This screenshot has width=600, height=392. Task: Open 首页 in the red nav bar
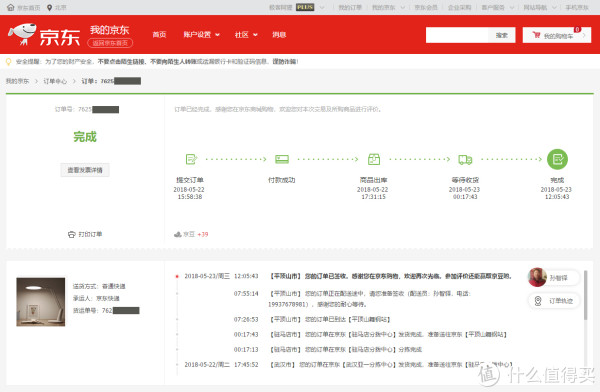click(x=159, y=34)
